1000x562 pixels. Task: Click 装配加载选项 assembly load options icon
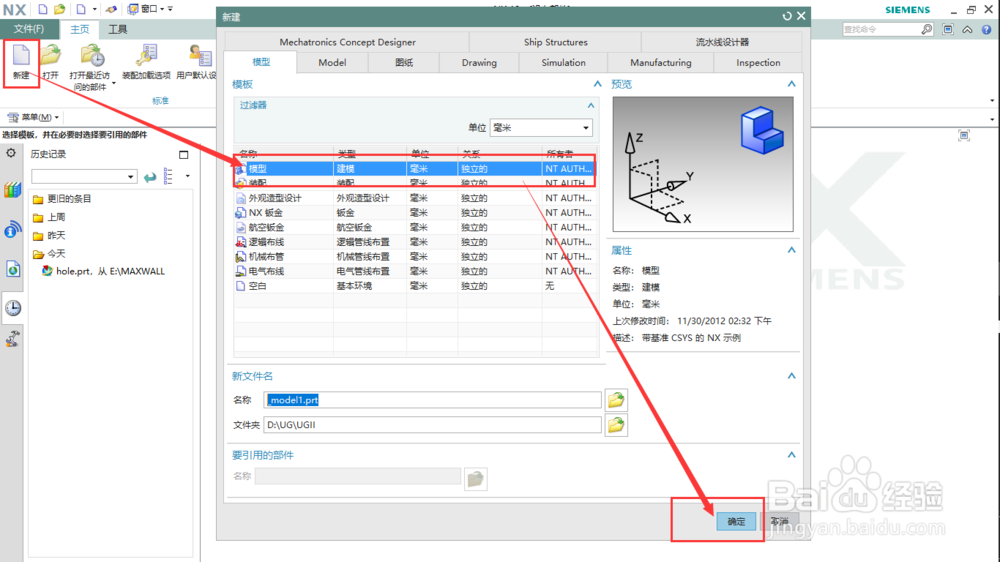pos(146,56)
